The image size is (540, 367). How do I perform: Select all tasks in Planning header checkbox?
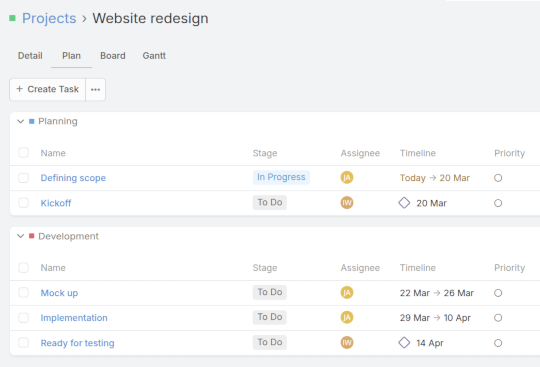point(23,153)
